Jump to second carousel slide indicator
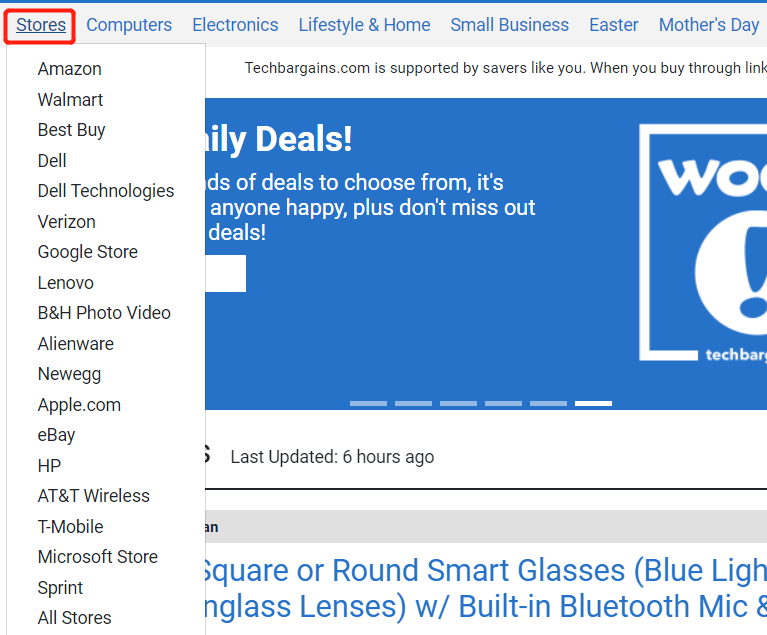This screenshot has width=767, height=635. tap(413, 404)
